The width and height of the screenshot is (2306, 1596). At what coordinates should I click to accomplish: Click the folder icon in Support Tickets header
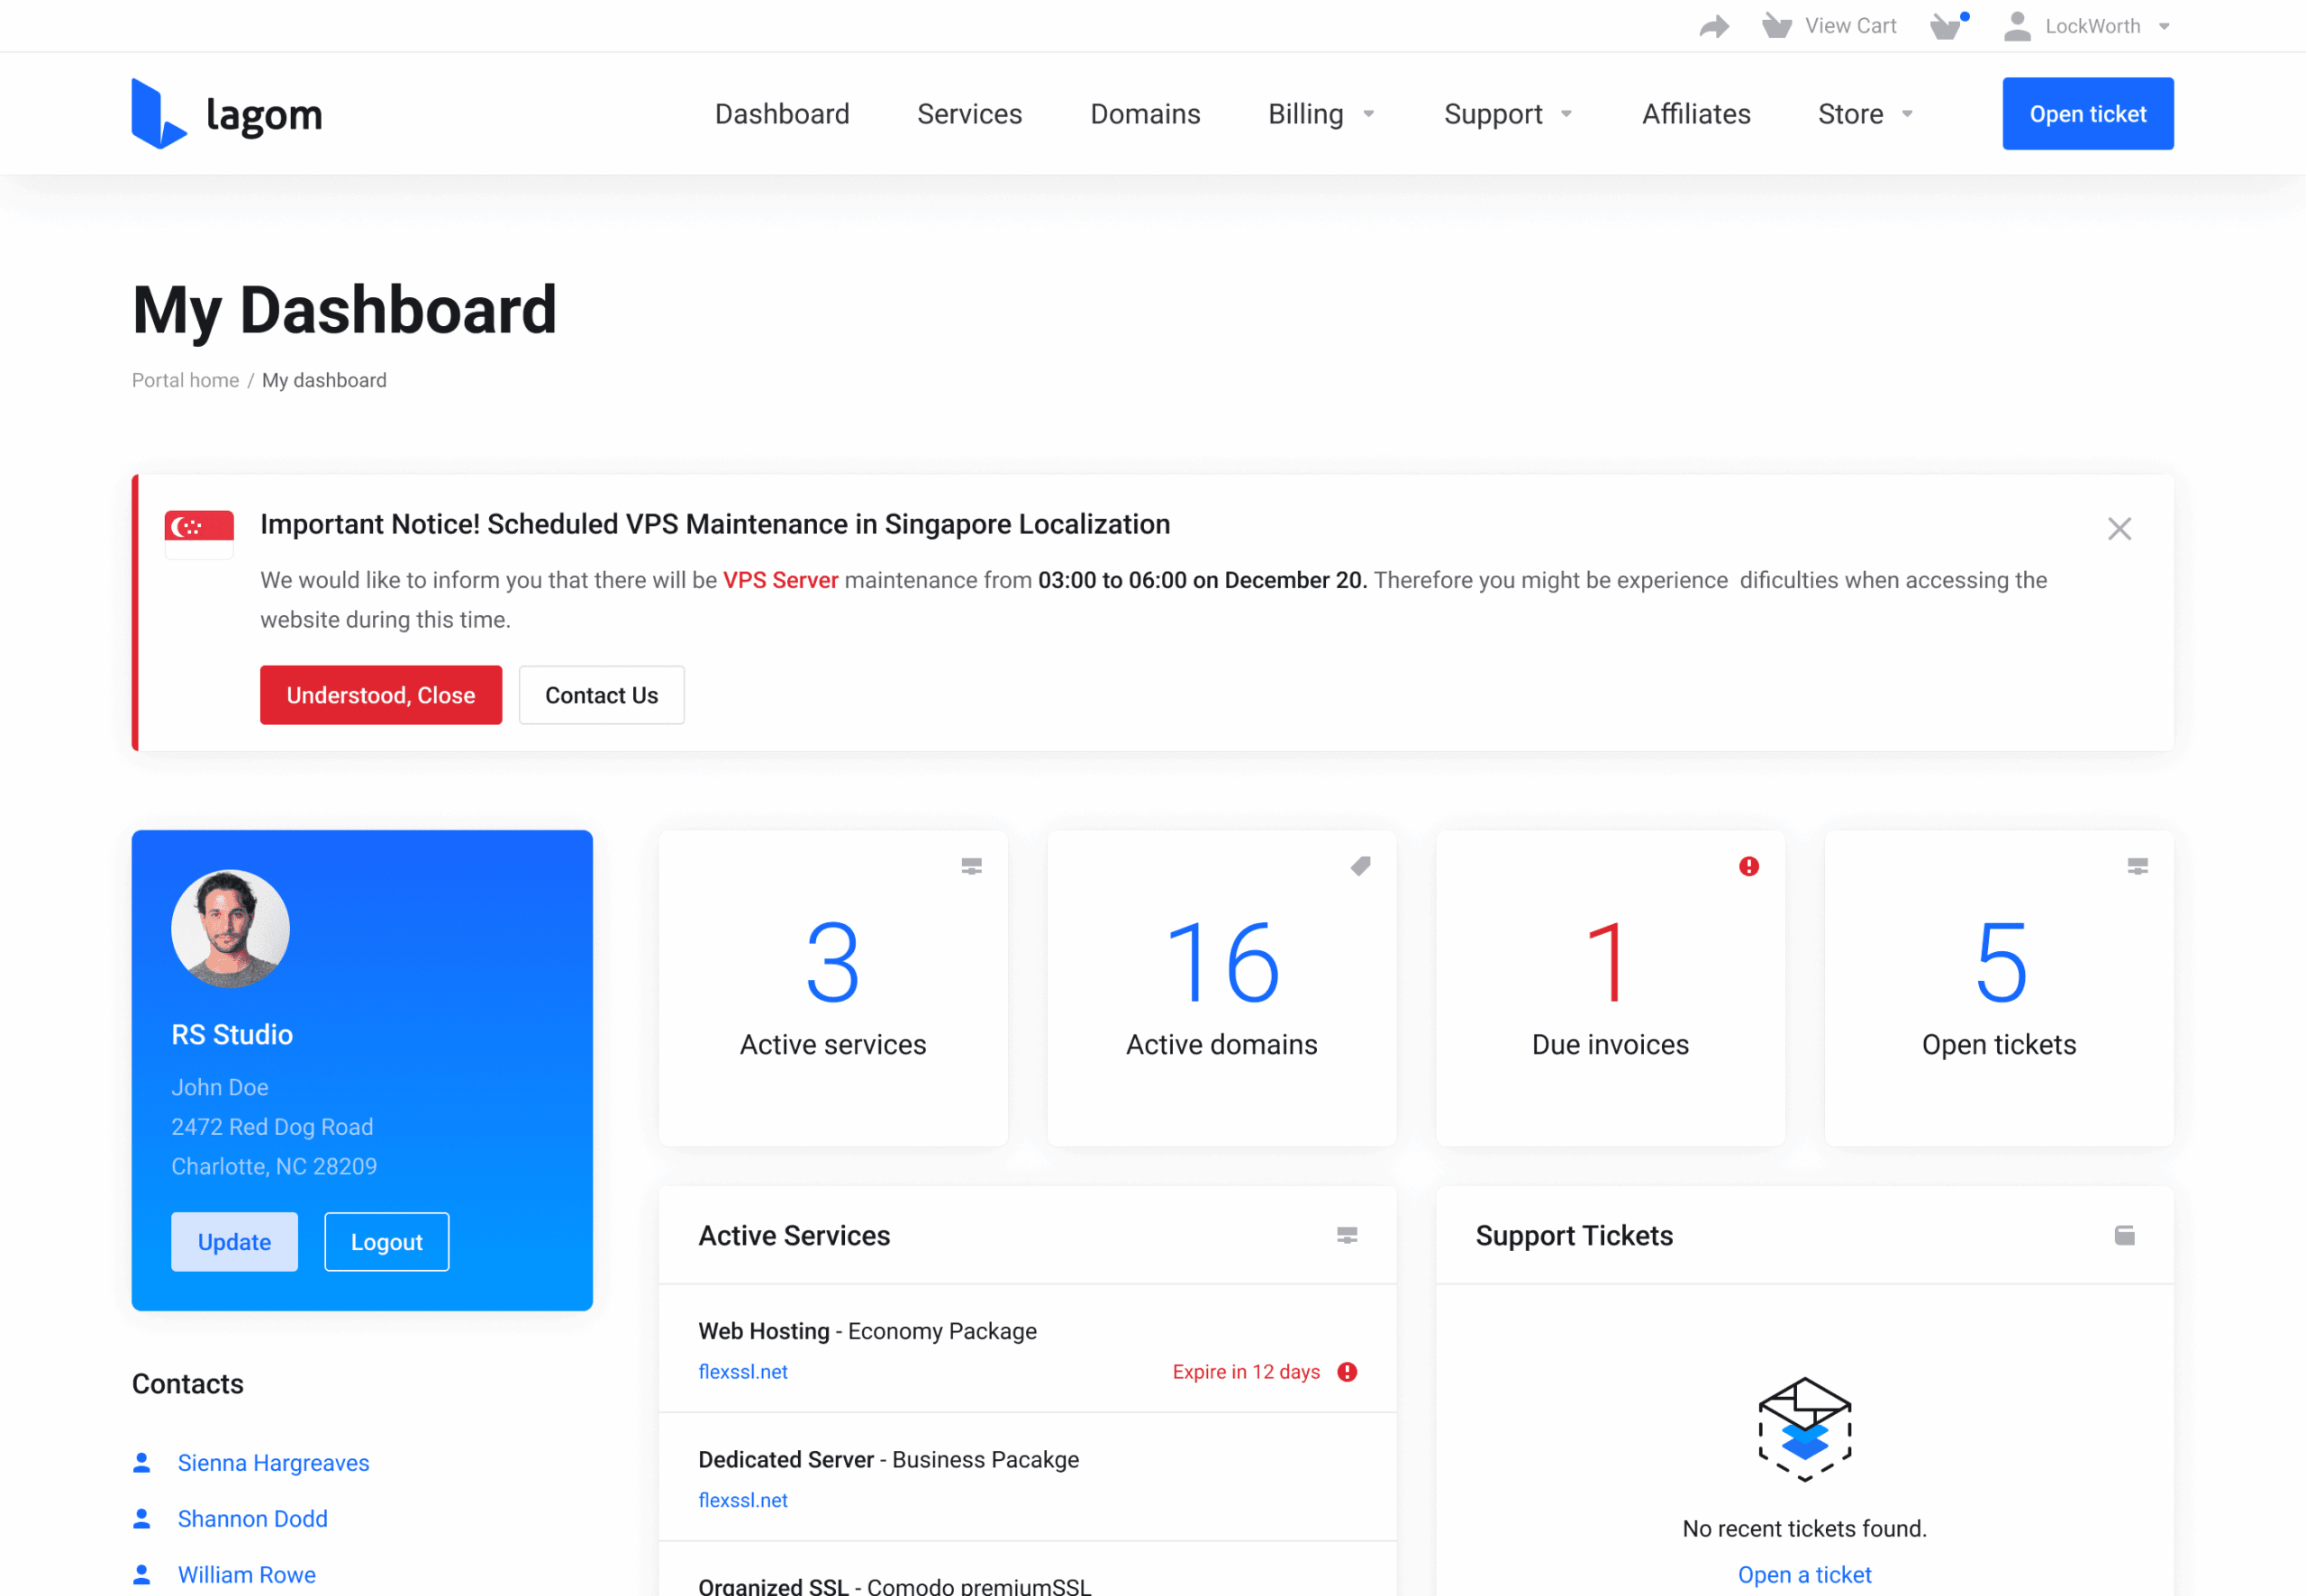(2124, 1235)
